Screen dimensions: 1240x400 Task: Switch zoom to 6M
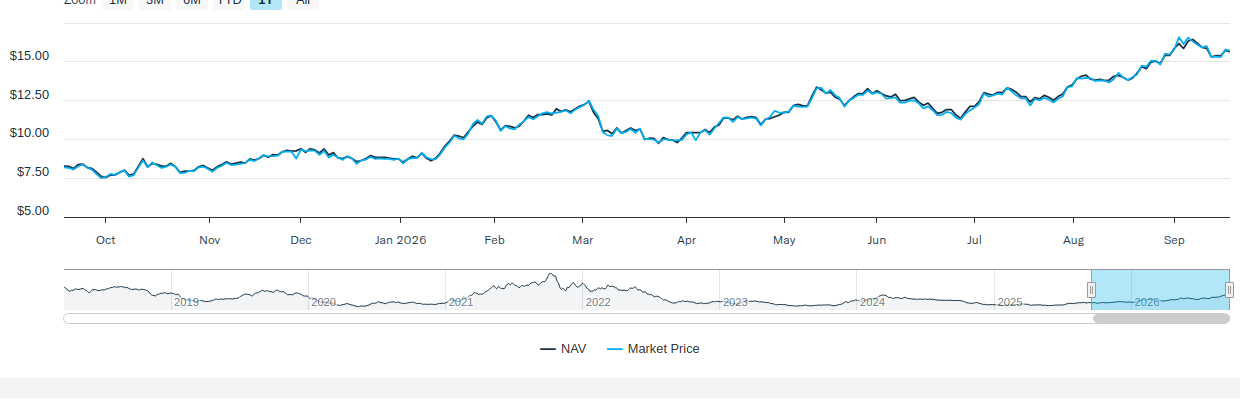tap(192, 3)
